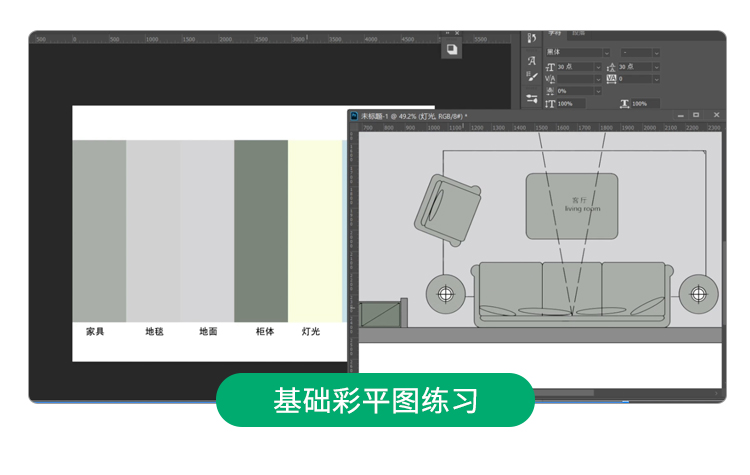
Task: Click the 灯光 label text
Action: click(x=311, y=331)
